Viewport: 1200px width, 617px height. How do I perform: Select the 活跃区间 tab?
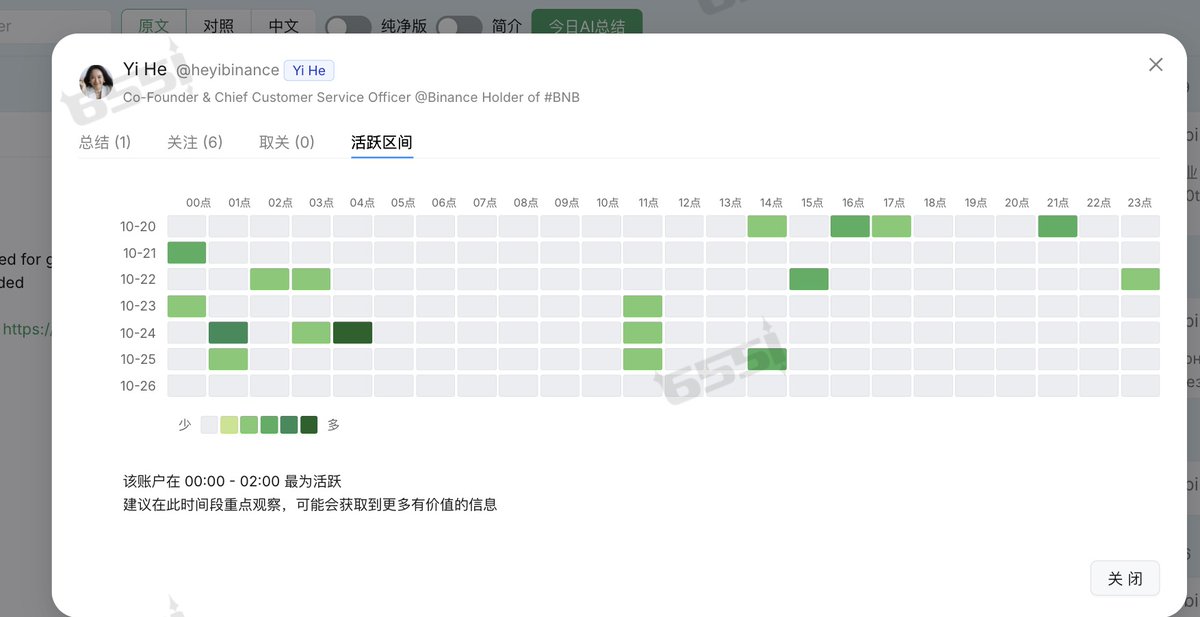coord(382,142)
